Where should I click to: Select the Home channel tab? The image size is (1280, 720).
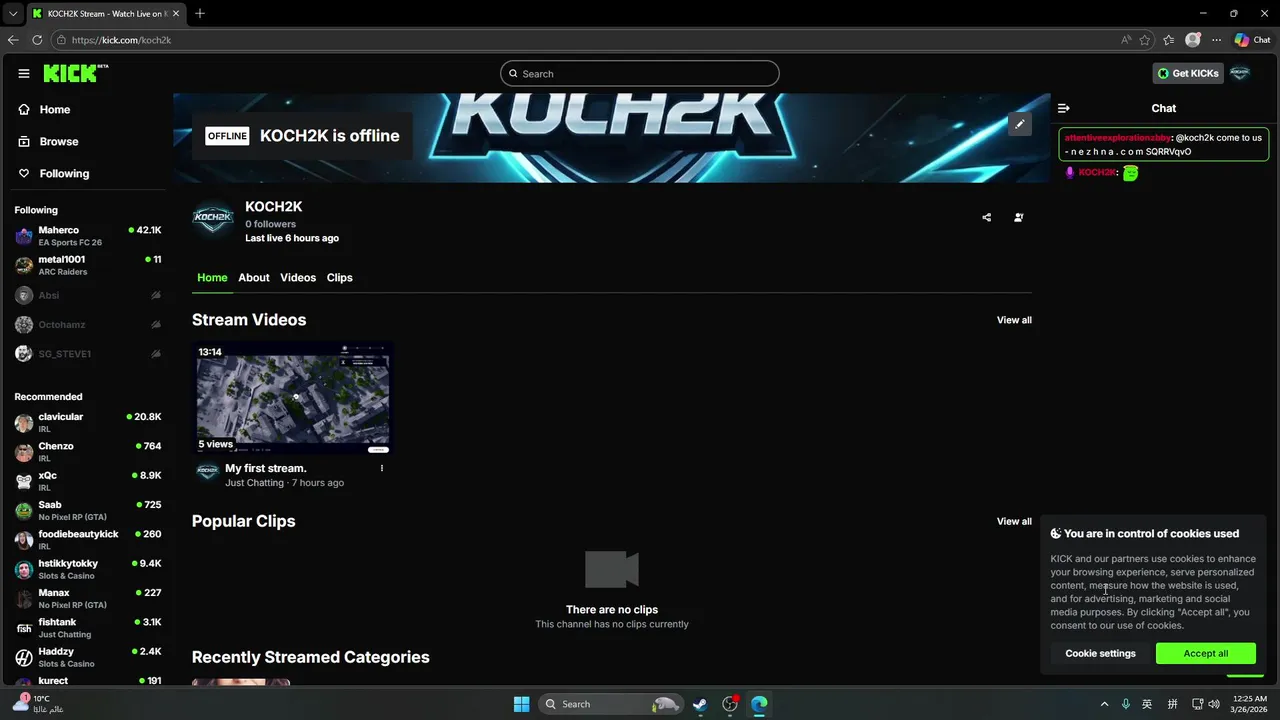click(x=212, y=278)
